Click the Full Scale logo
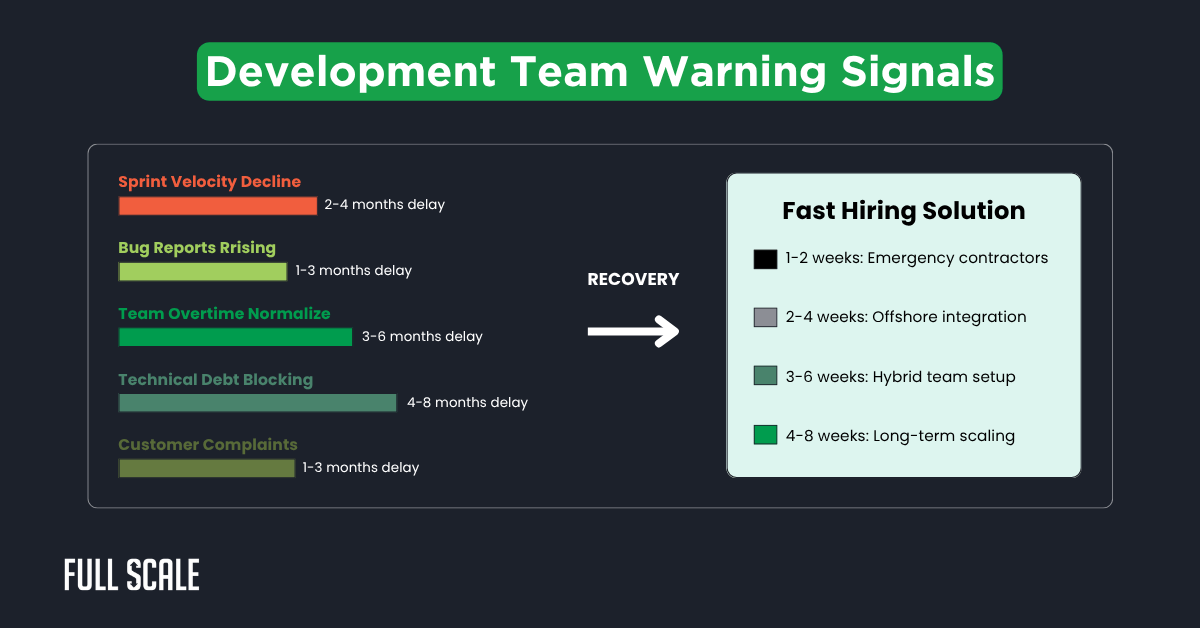 pyautogui.click(x=131, y=575)
